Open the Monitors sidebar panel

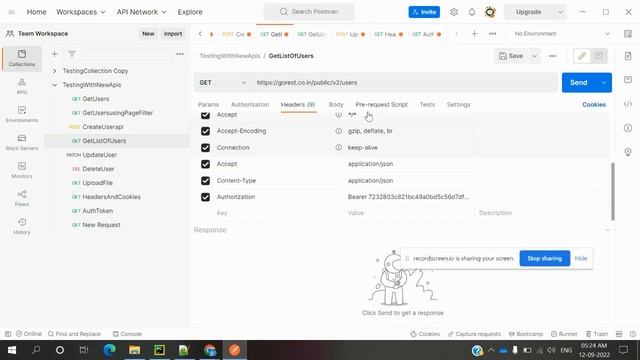tap(22, 170)
